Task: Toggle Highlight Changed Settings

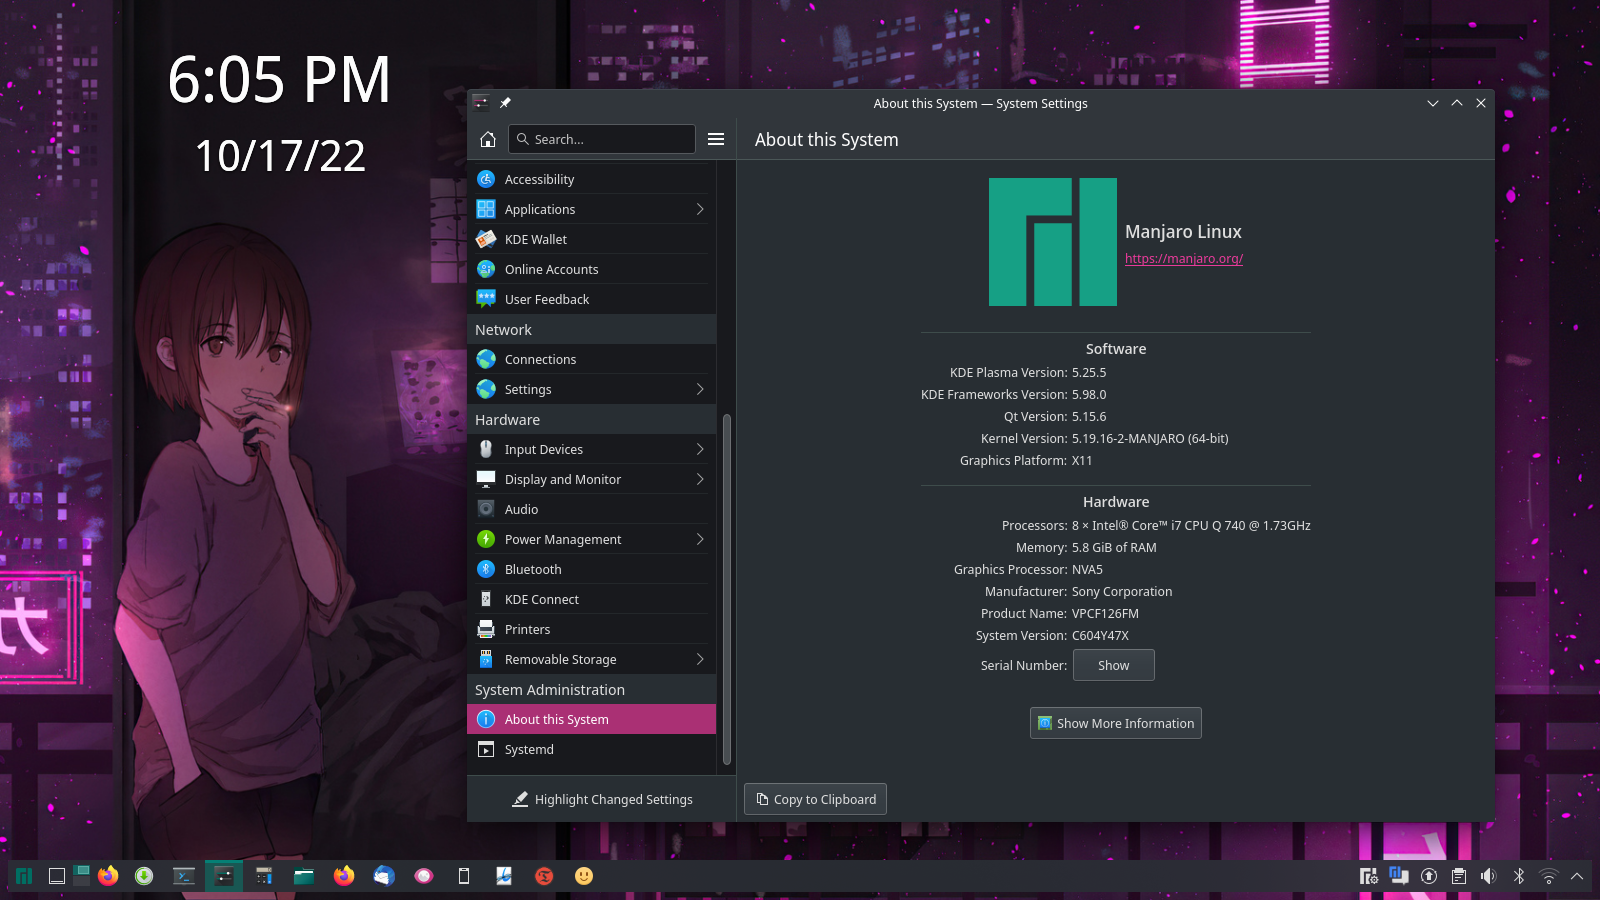Action: tap(602, 799)
